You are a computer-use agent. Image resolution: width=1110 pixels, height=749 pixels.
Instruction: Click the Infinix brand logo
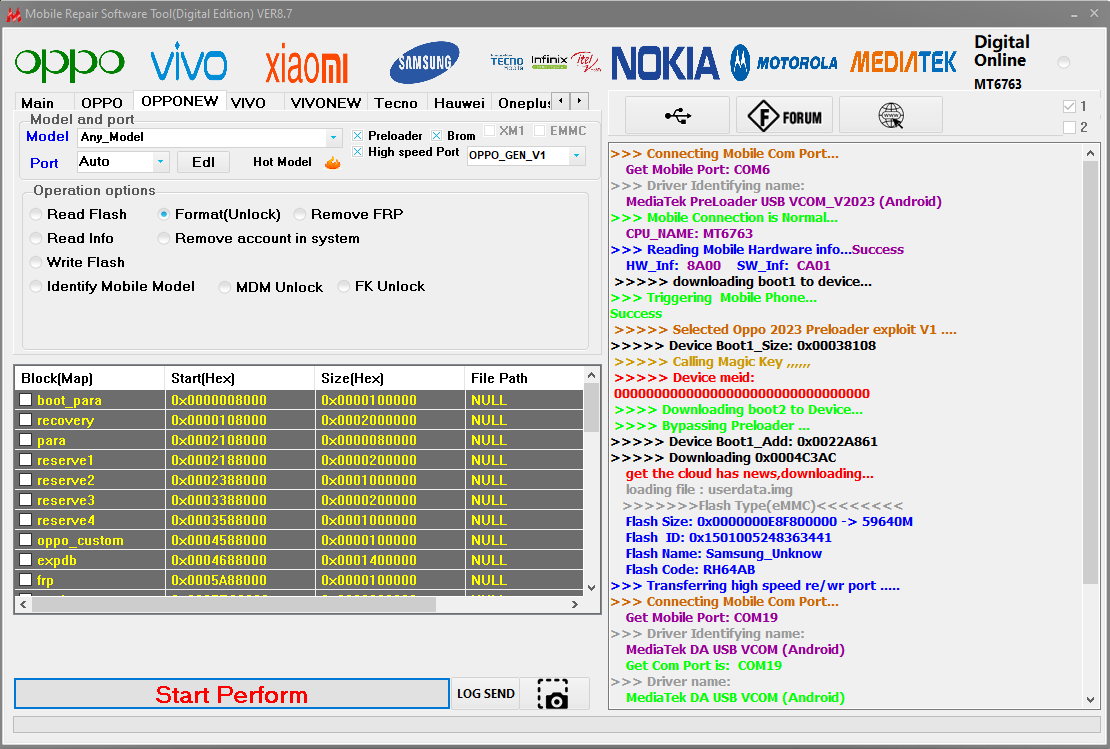coord(549,62)
